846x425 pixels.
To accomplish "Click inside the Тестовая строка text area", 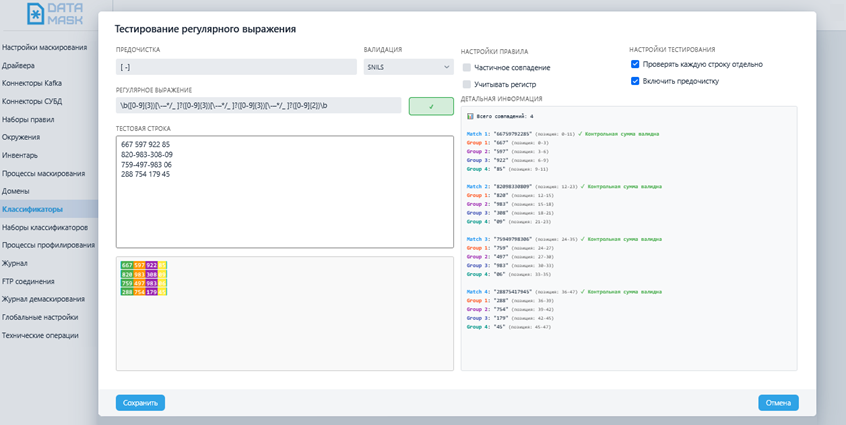I will point(285,190).
